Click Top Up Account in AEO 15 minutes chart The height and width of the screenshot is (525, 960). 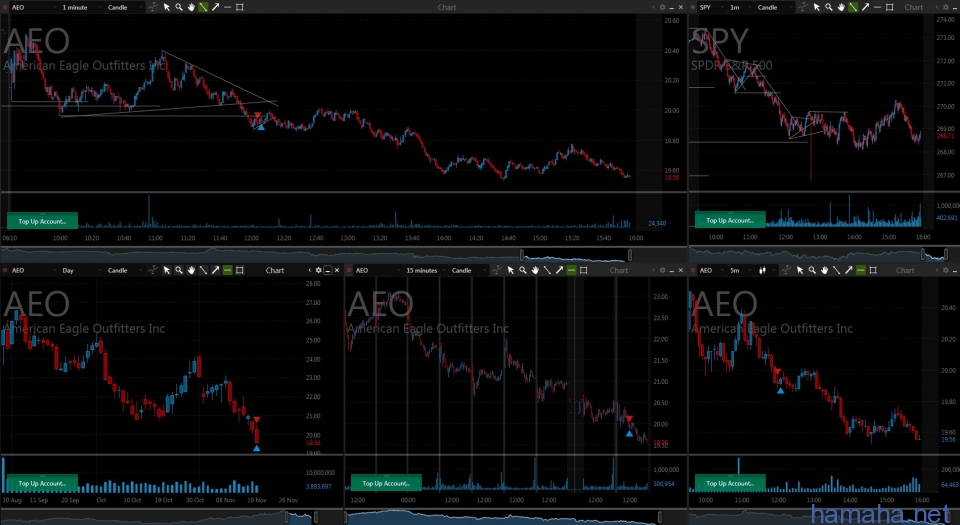386,483
